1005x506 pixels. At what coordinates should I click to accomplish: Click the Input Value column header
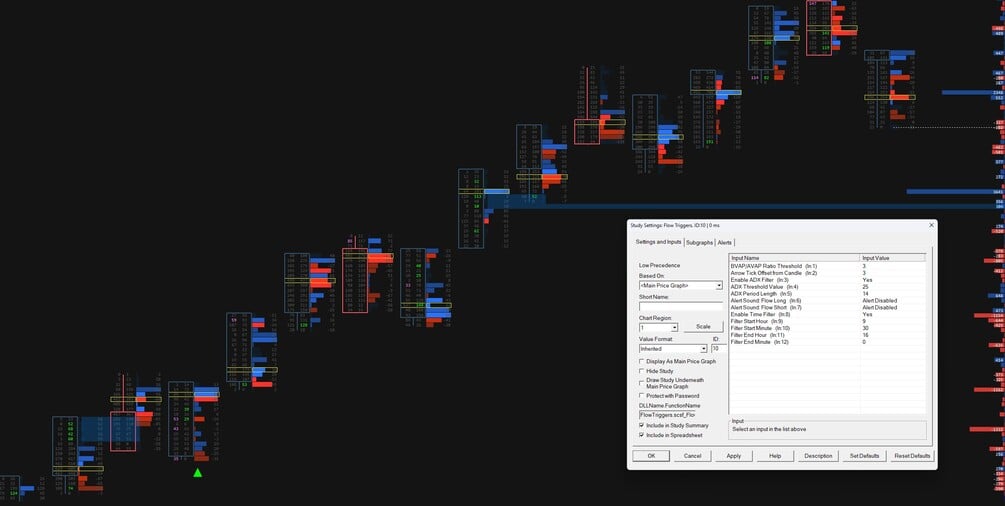(x=893, y=258)
